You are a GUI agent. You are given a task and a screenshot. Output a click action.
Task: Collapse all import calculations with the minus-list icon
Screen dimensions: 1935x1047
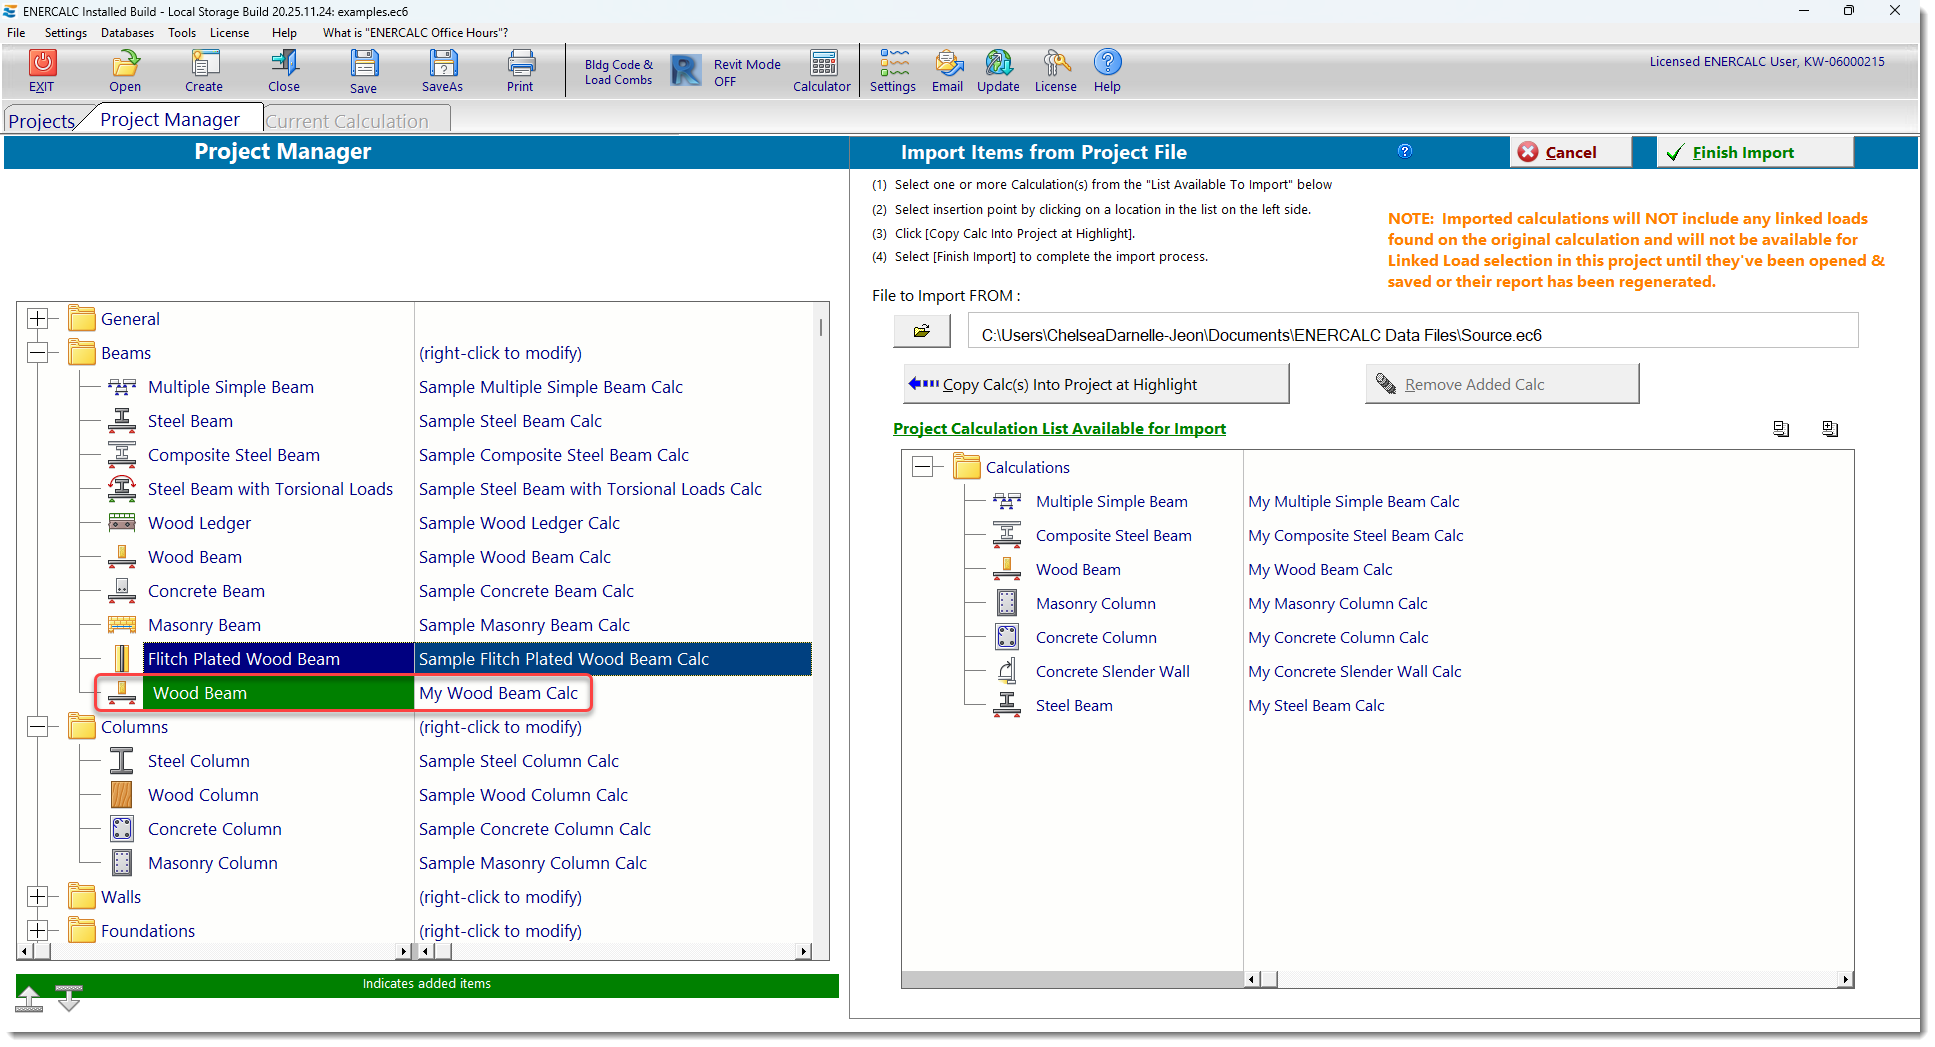pyautogui.click(x=1780, y=428)
